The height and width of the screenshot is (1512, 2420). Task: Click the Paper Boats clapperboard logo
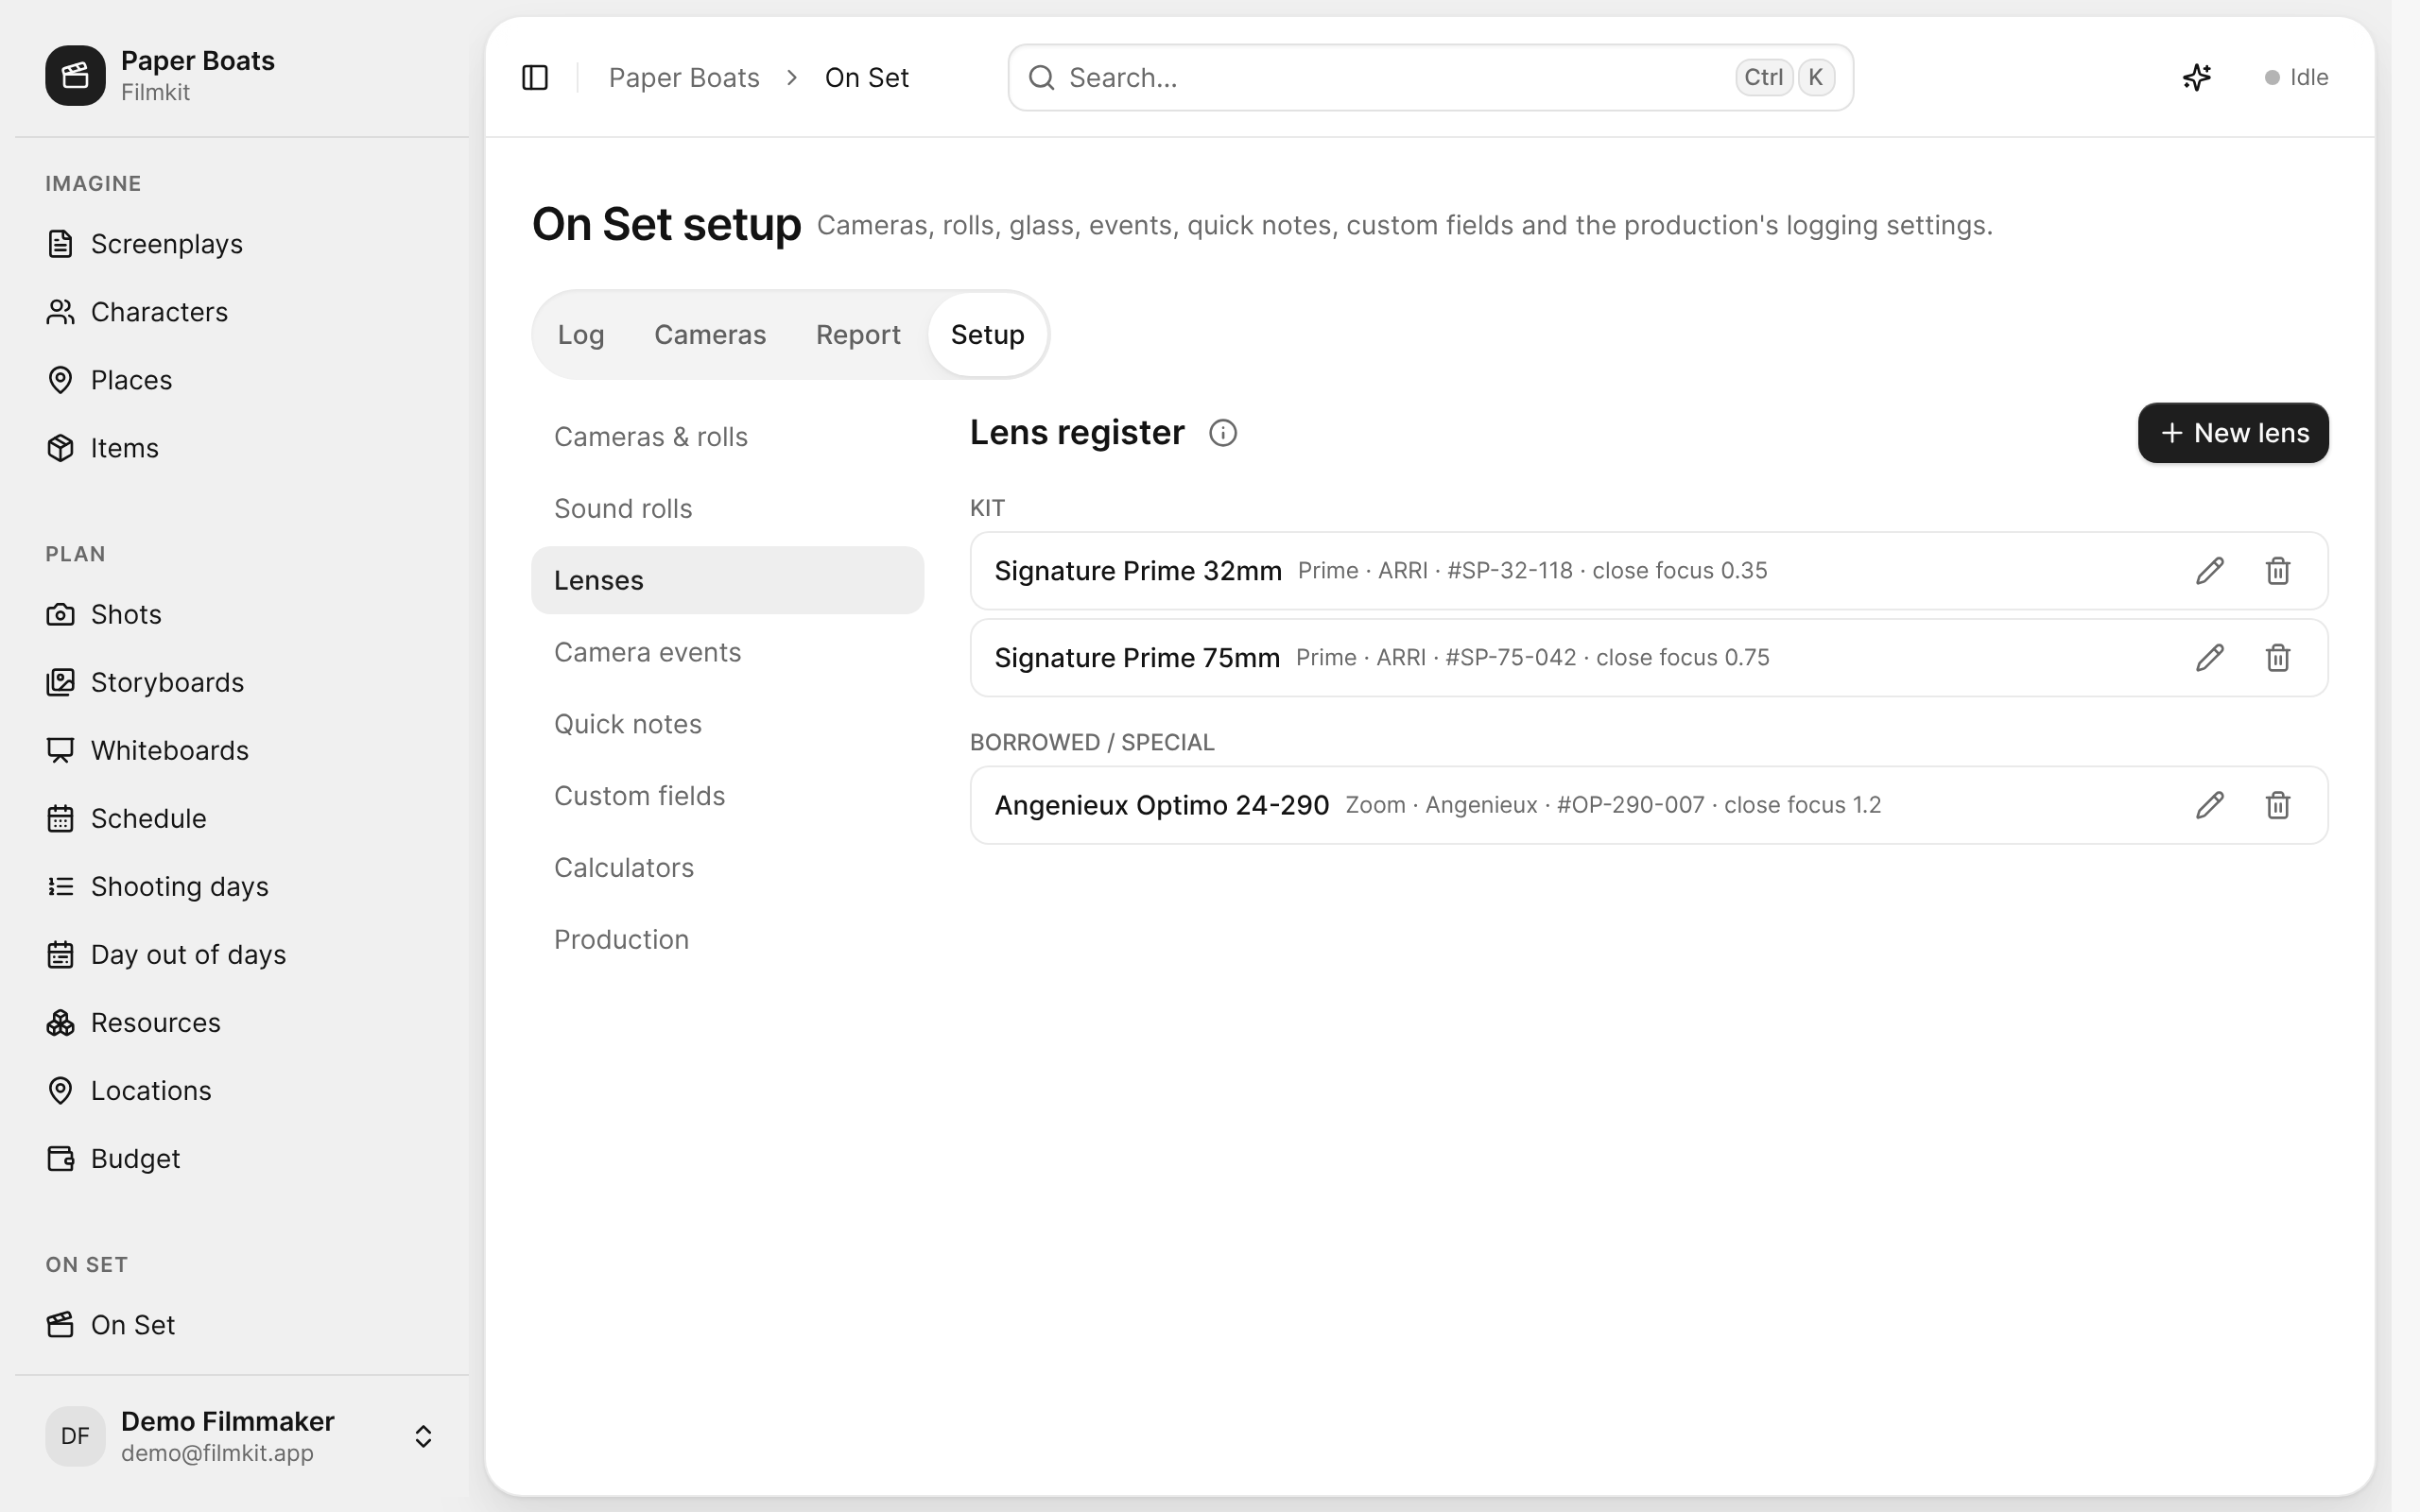[75, 75]
